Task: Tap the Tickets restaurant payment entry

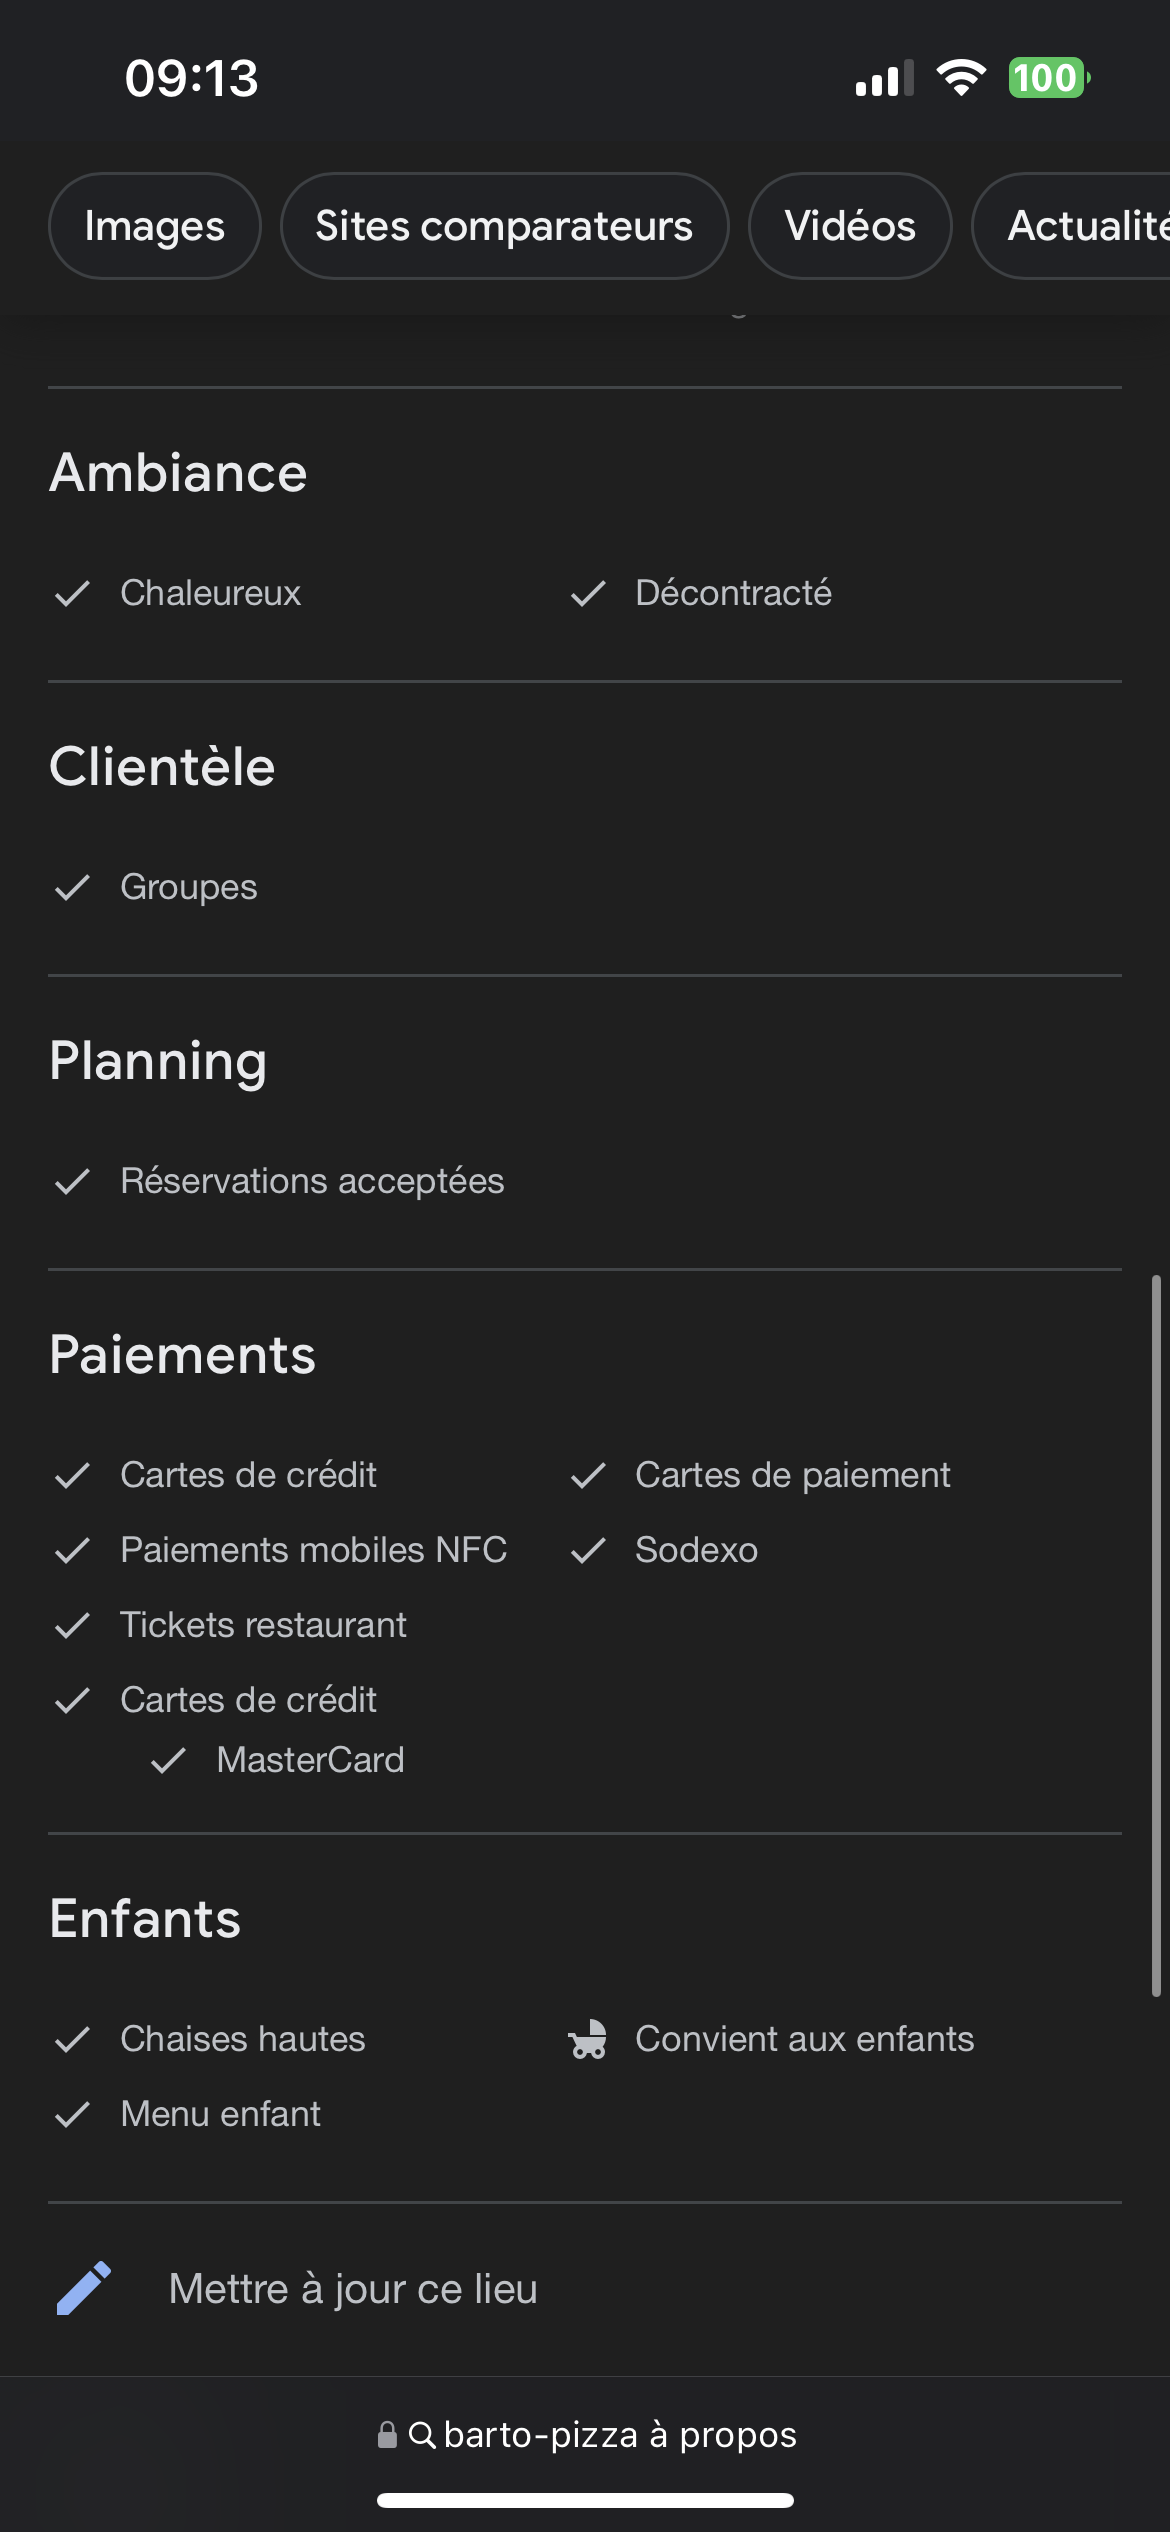Action: pos(263,1625)
